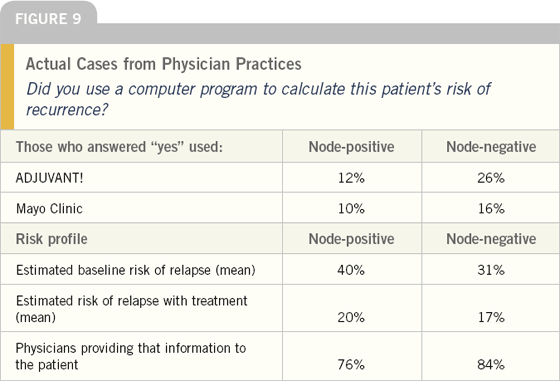560x381 pixels.
Task: Click the 84% physicians providing information cell
Action: coord(491,365)
